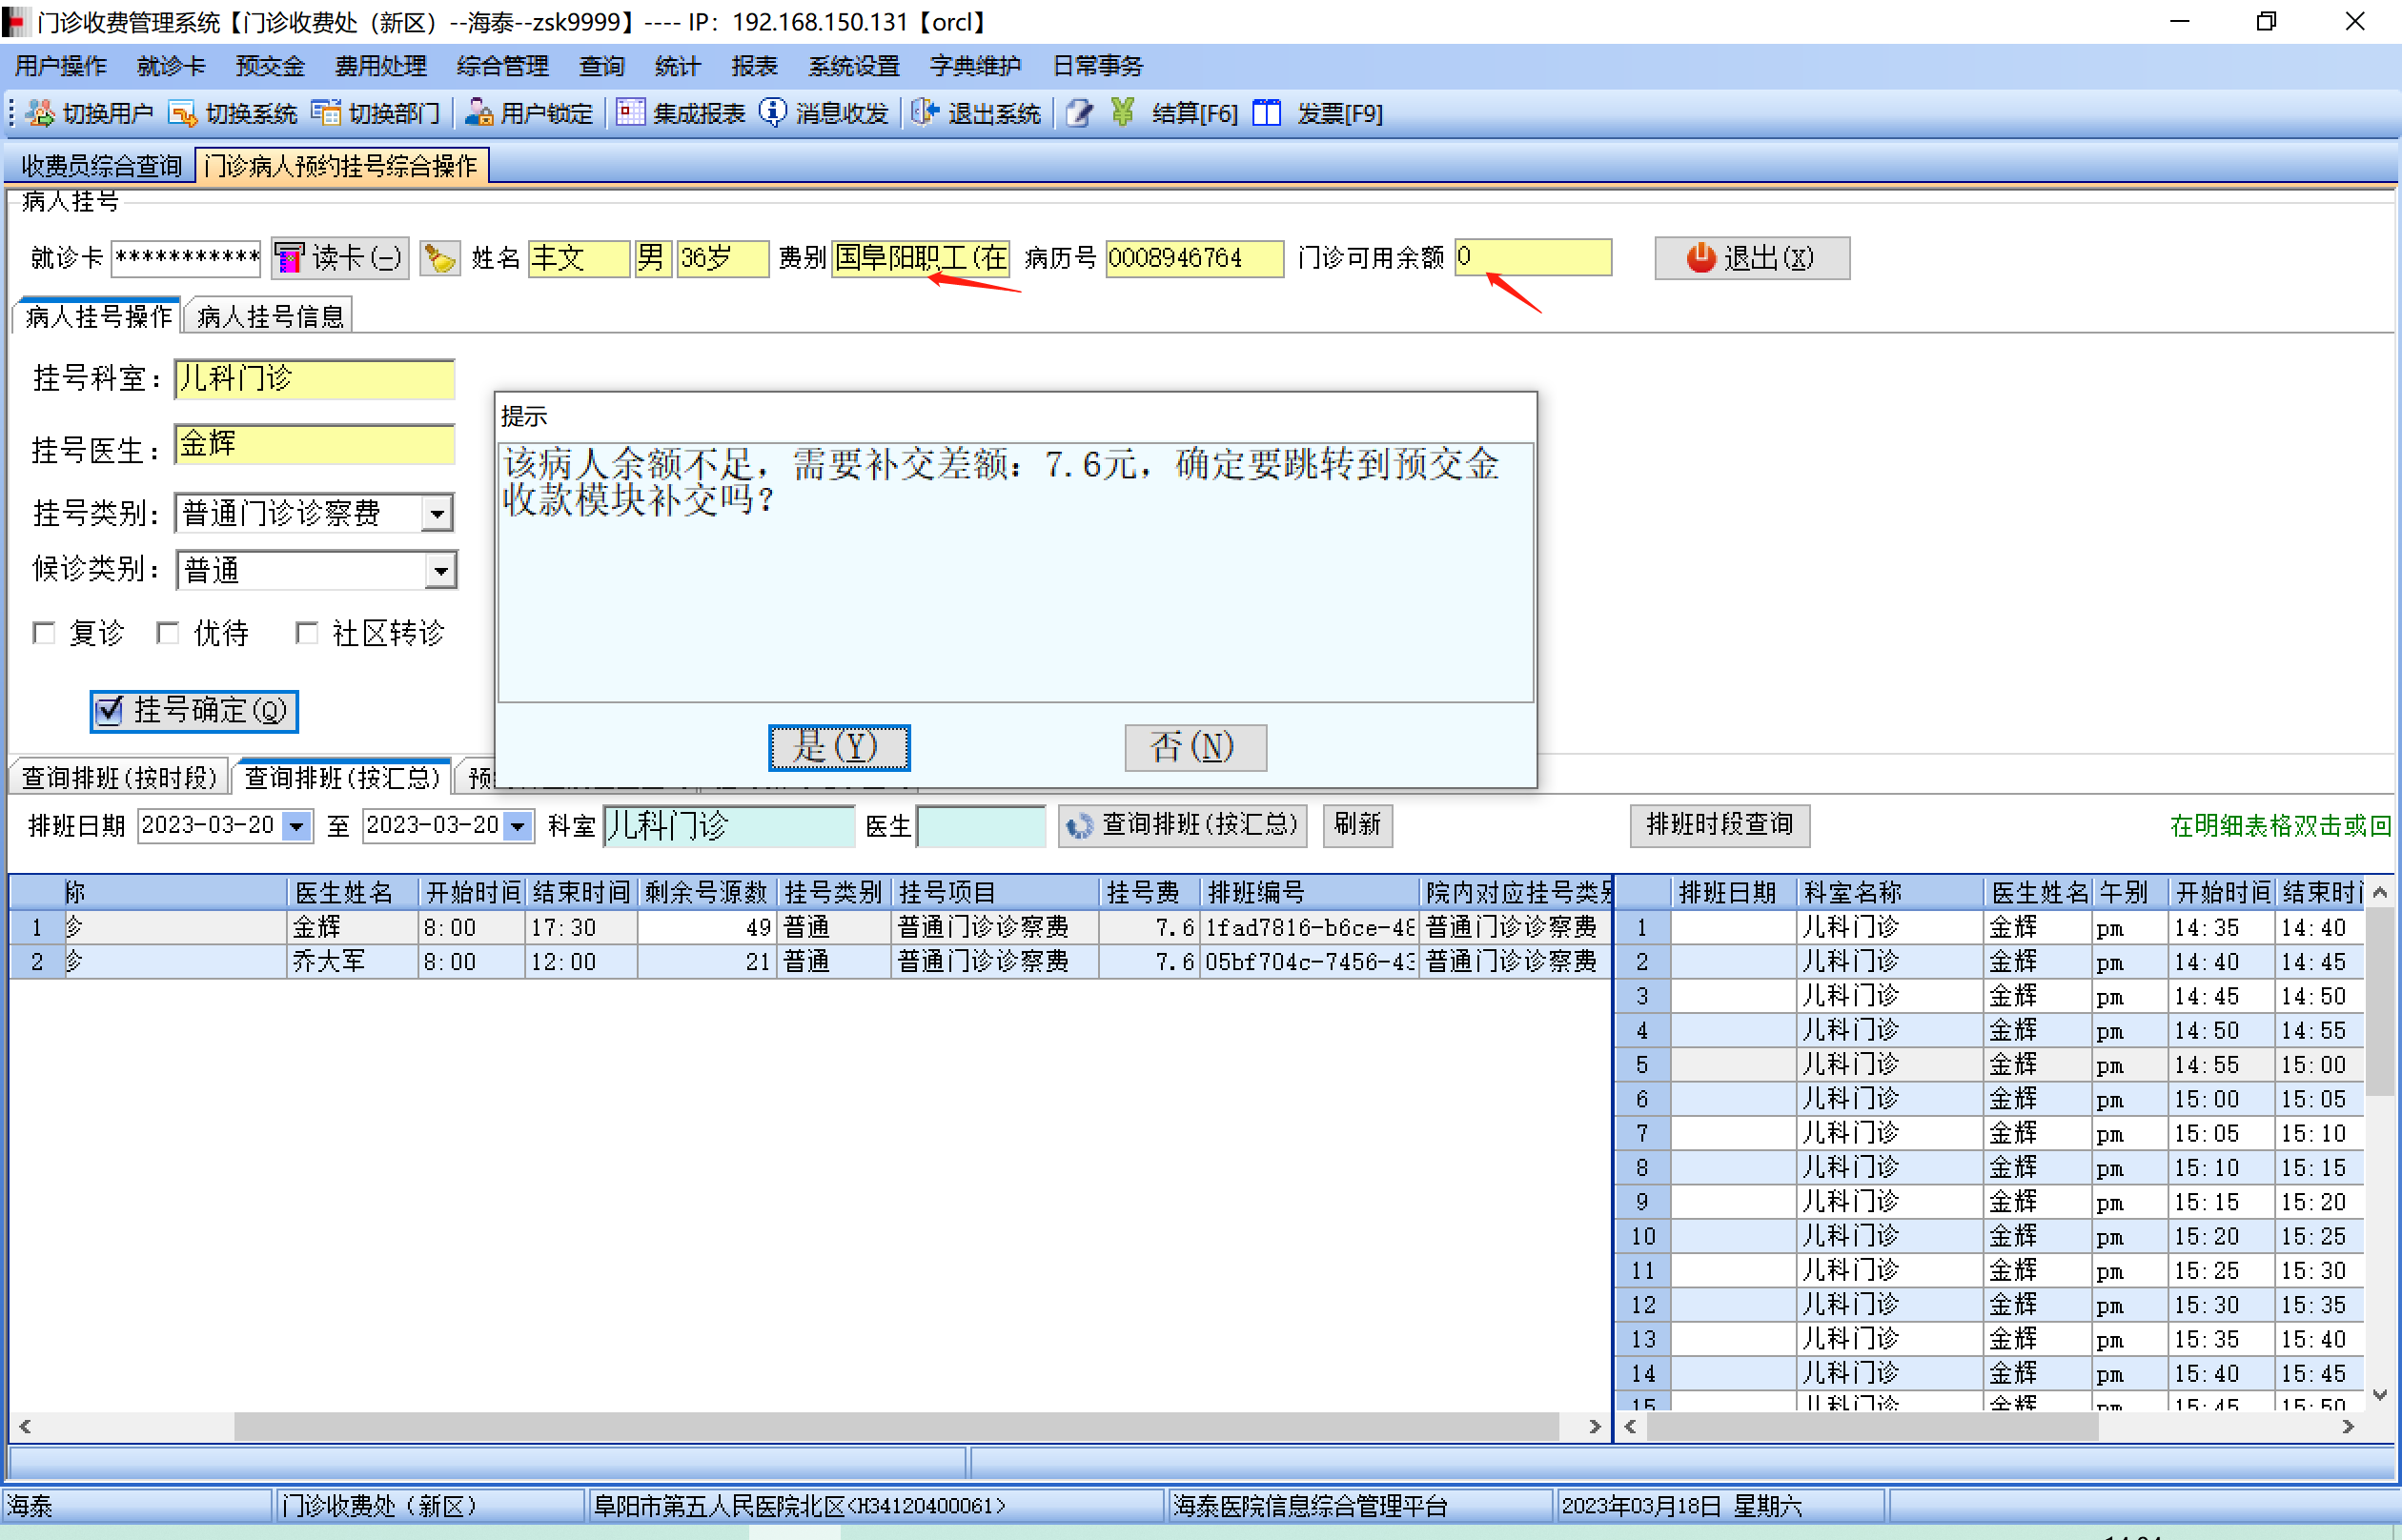Click the 切换用户 toolbar icon

click(x=41, y=113)
